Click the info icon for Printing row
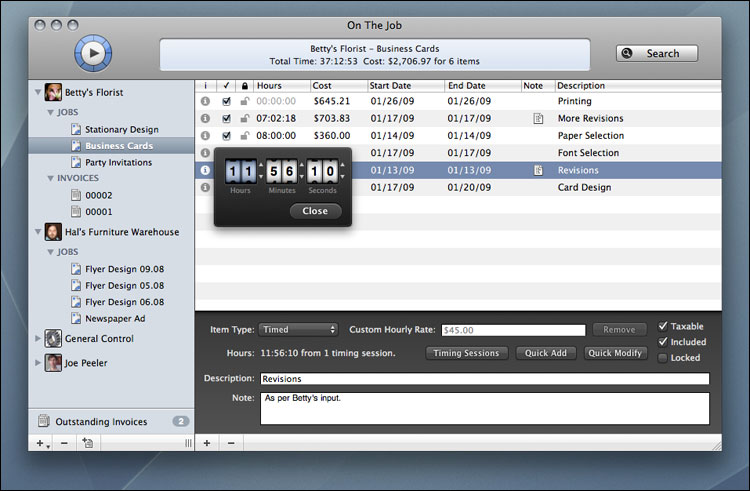This screenshot has width=750, height=491. click(205, 101)
